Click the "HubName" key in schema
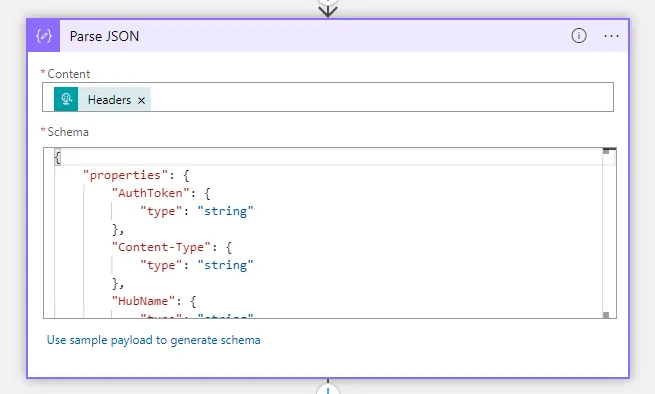The width and height of the screenshot is (655, 394). 143,301
